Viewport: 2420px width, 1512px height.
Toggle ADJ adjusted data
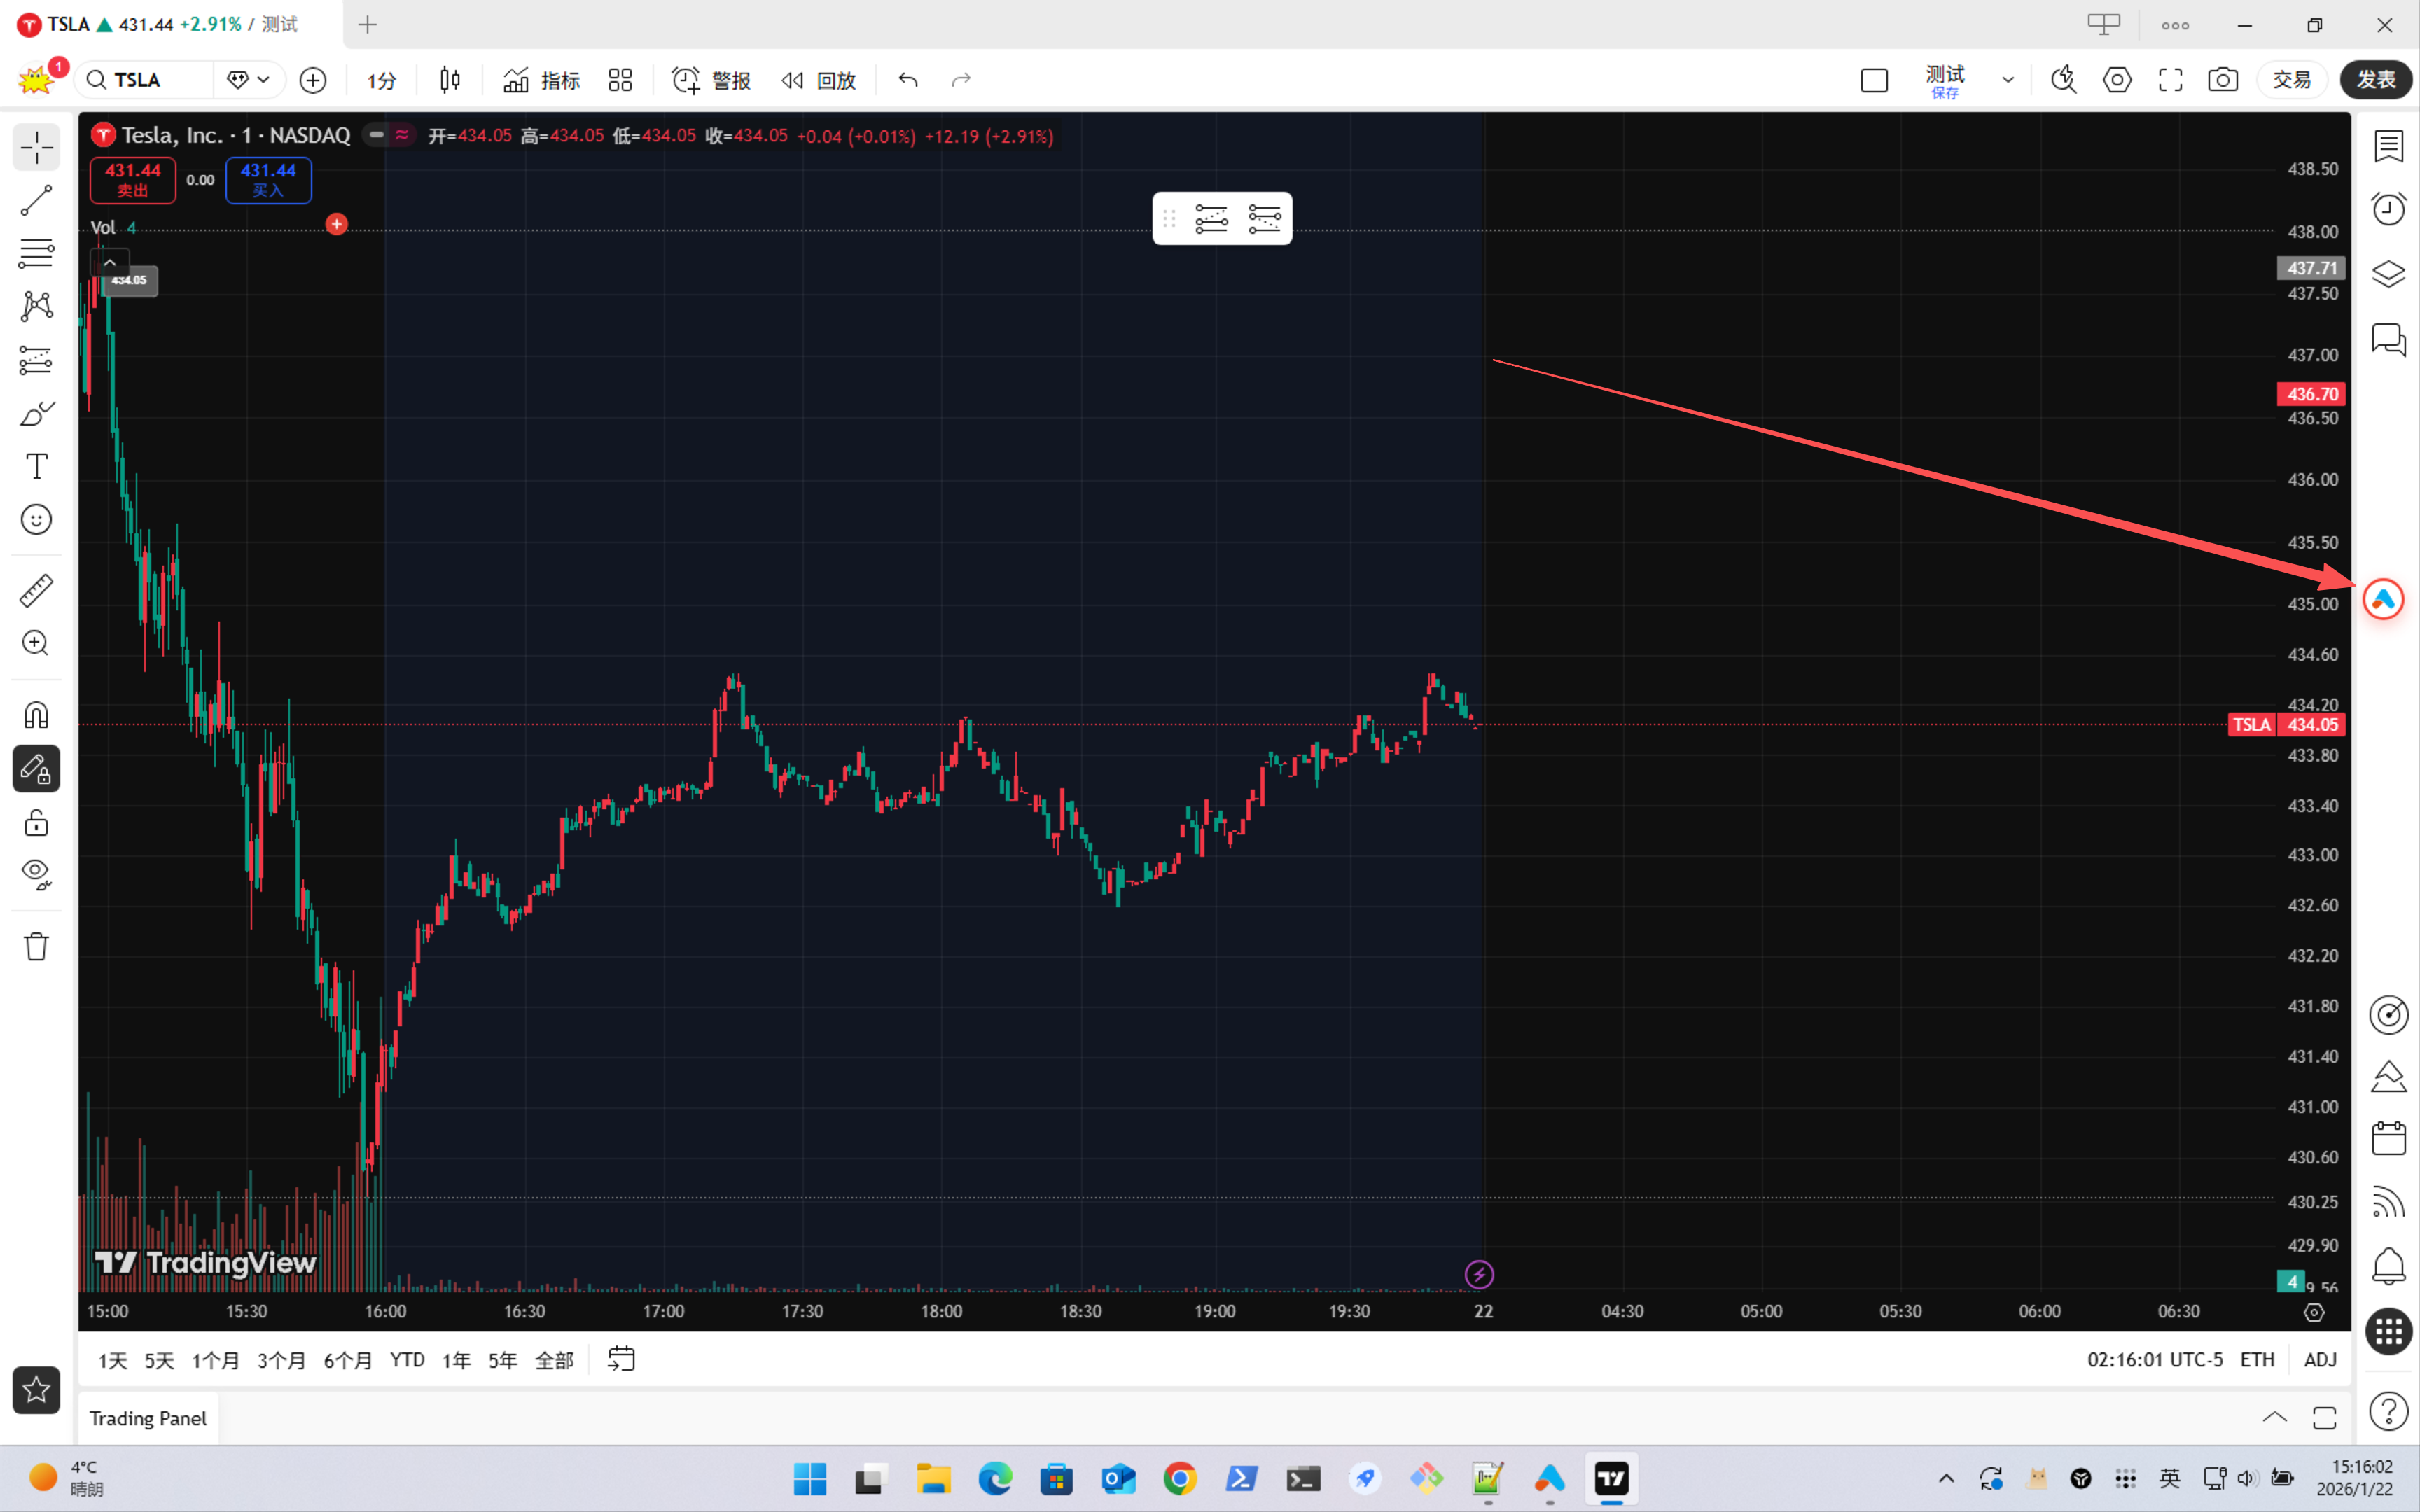coord(2320,1359)
